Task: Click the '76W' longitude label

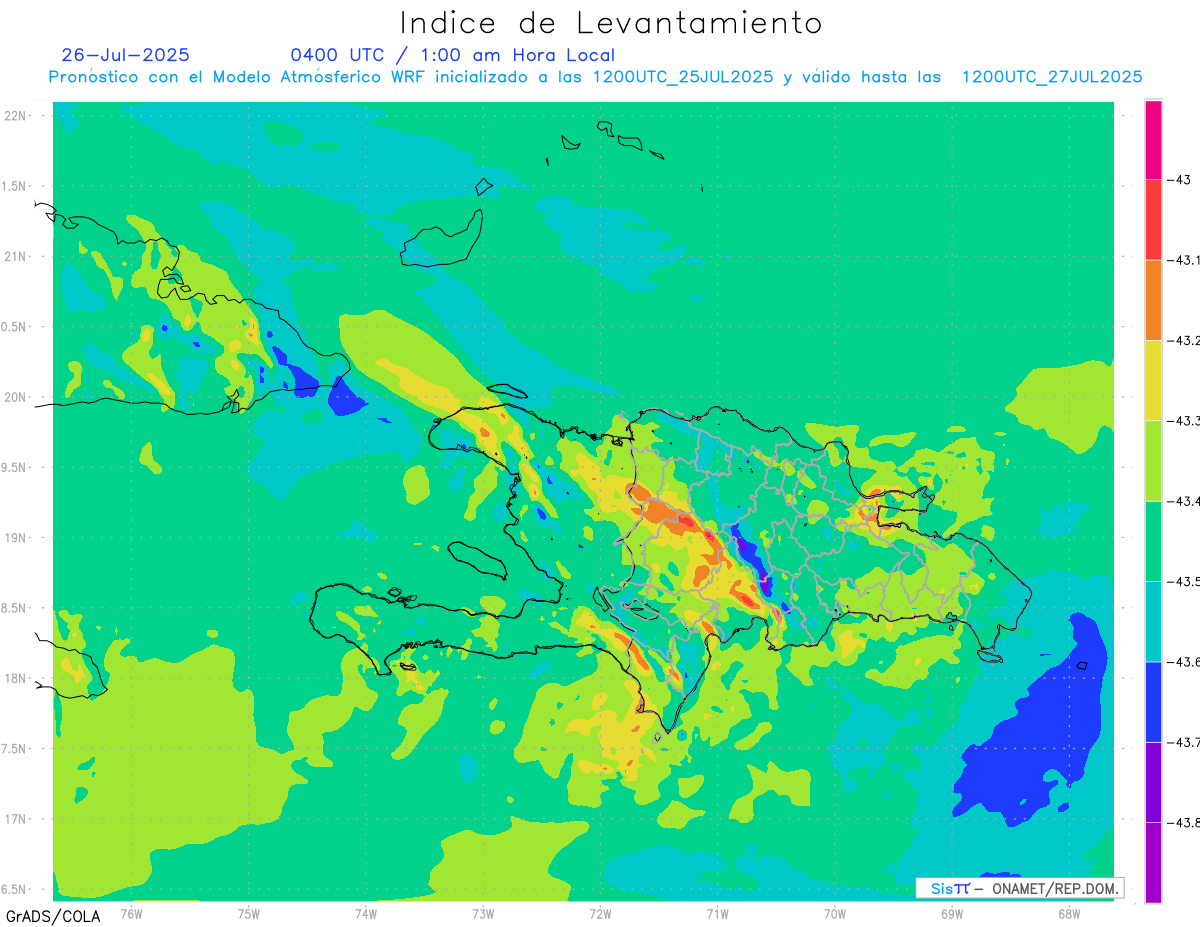Action: [x=131, y=913]
